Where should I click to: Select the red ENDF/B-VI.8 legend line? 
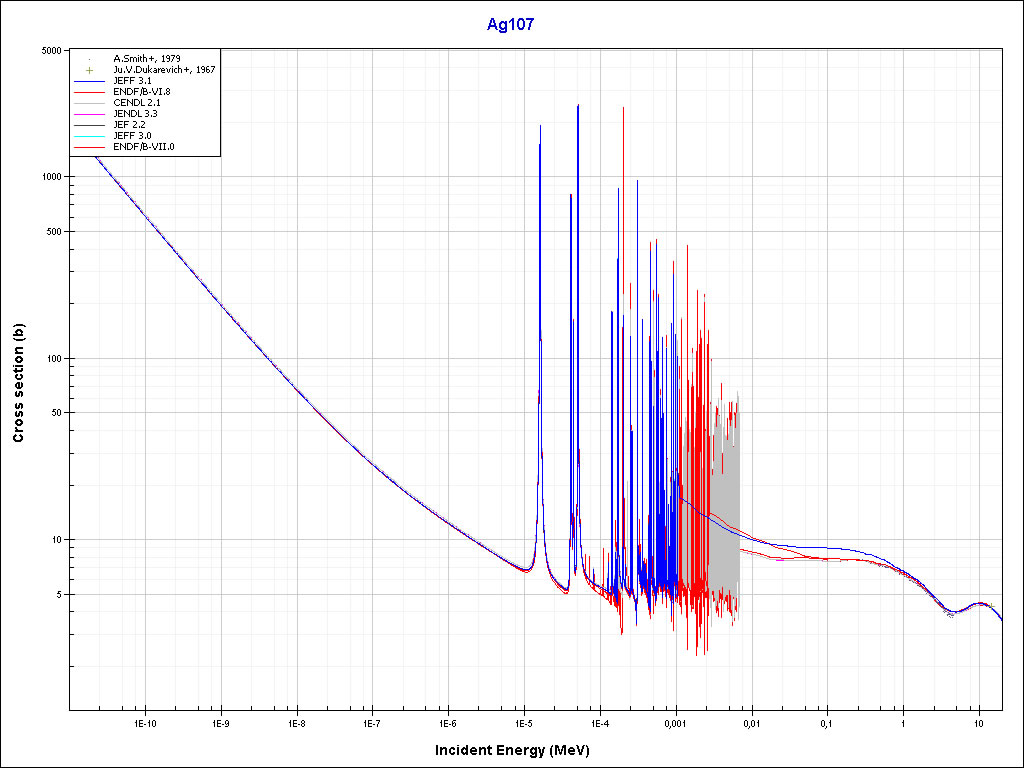pos(90,92)
